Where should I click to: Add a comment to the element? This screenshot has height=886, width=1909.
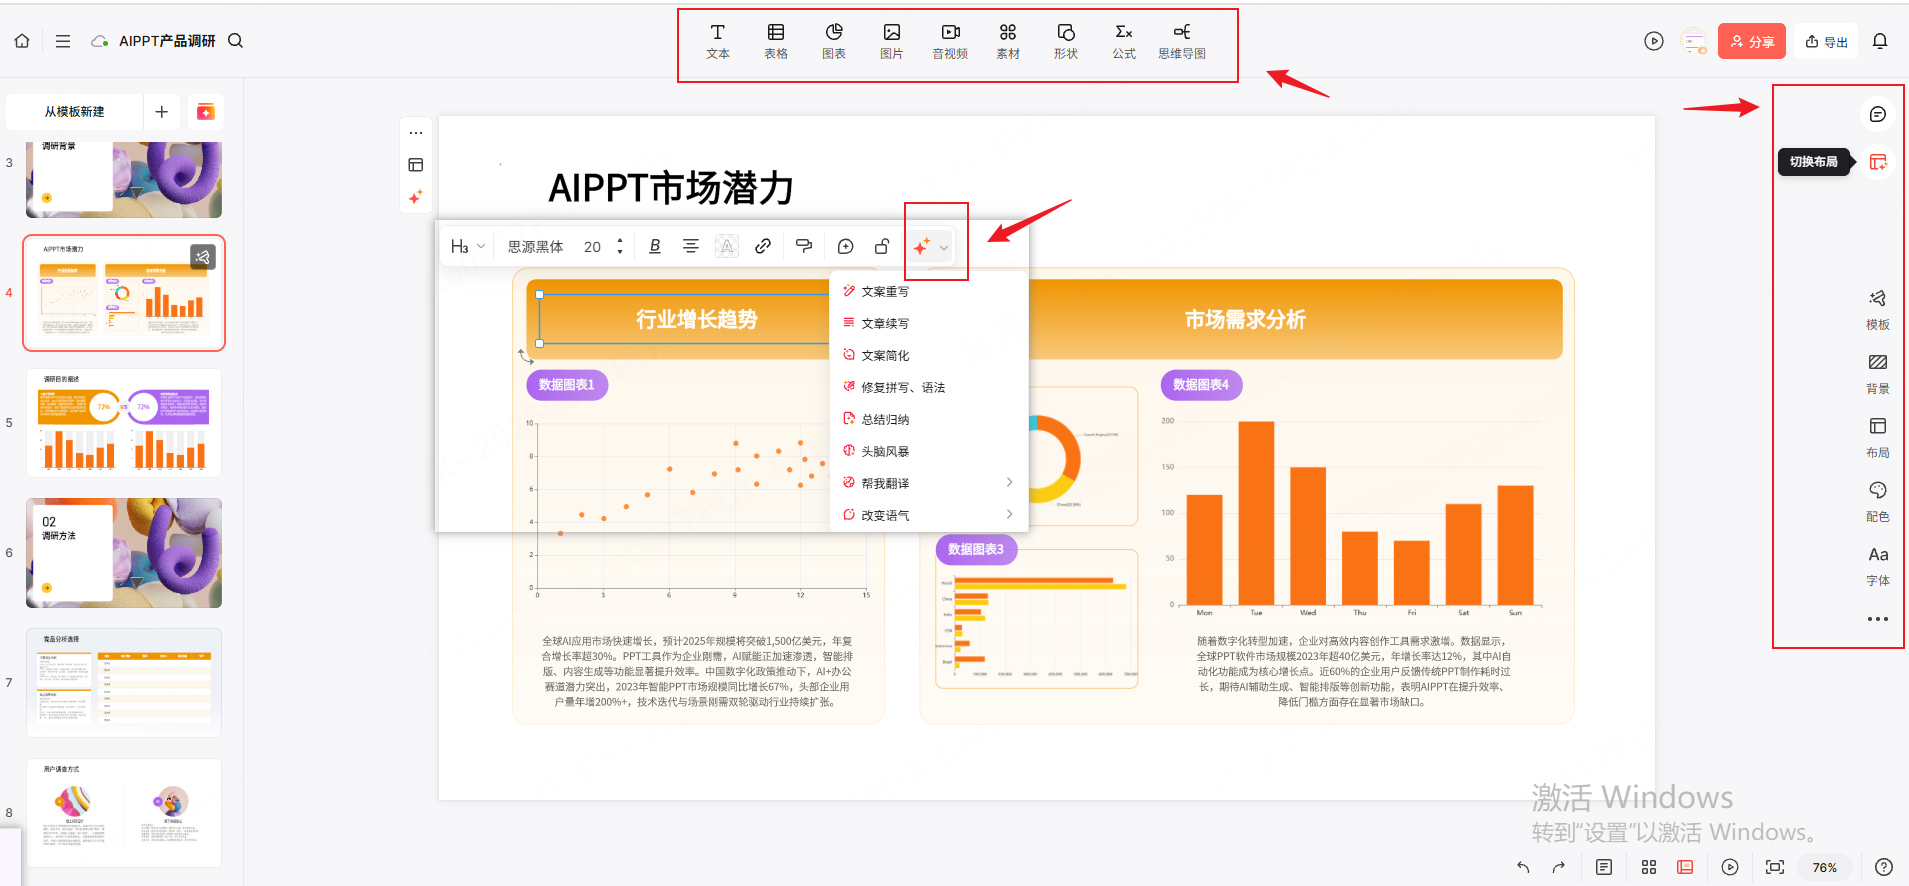pyautogui.click(x=845, y=247)
